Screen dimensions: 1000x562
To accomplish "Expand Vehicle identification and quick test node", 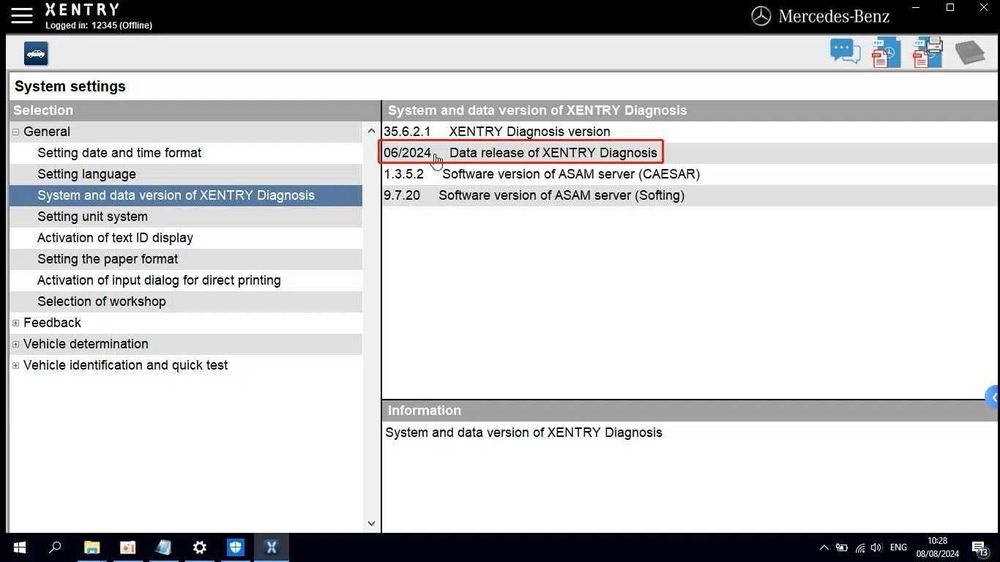I will pyautogui.click(x=16, y=366).
